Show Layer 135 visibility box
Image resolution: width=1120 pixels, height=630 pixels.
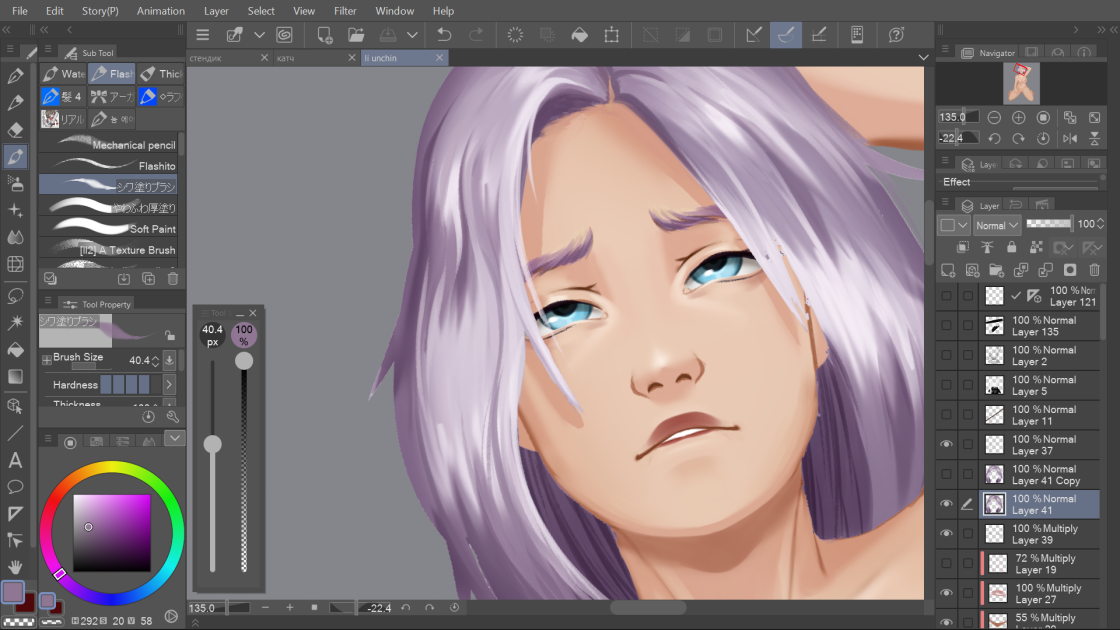(x=946, y=326)
